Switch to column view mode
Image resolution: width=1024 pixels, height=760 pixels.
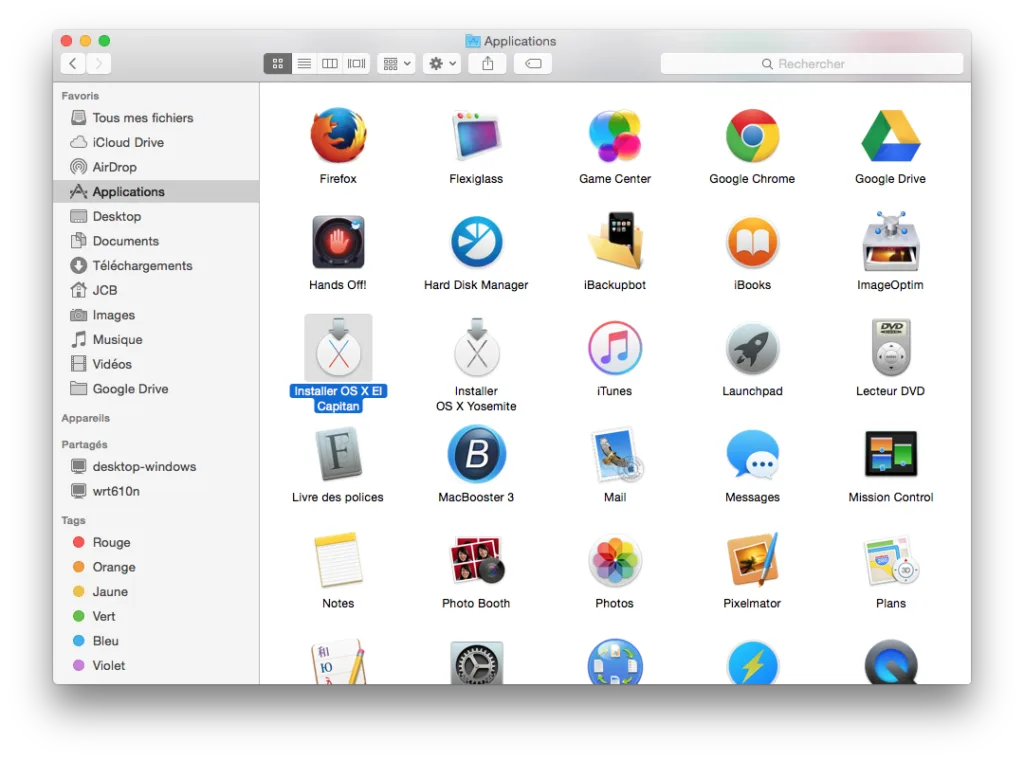pyautogui.click(x=330, y=63)
